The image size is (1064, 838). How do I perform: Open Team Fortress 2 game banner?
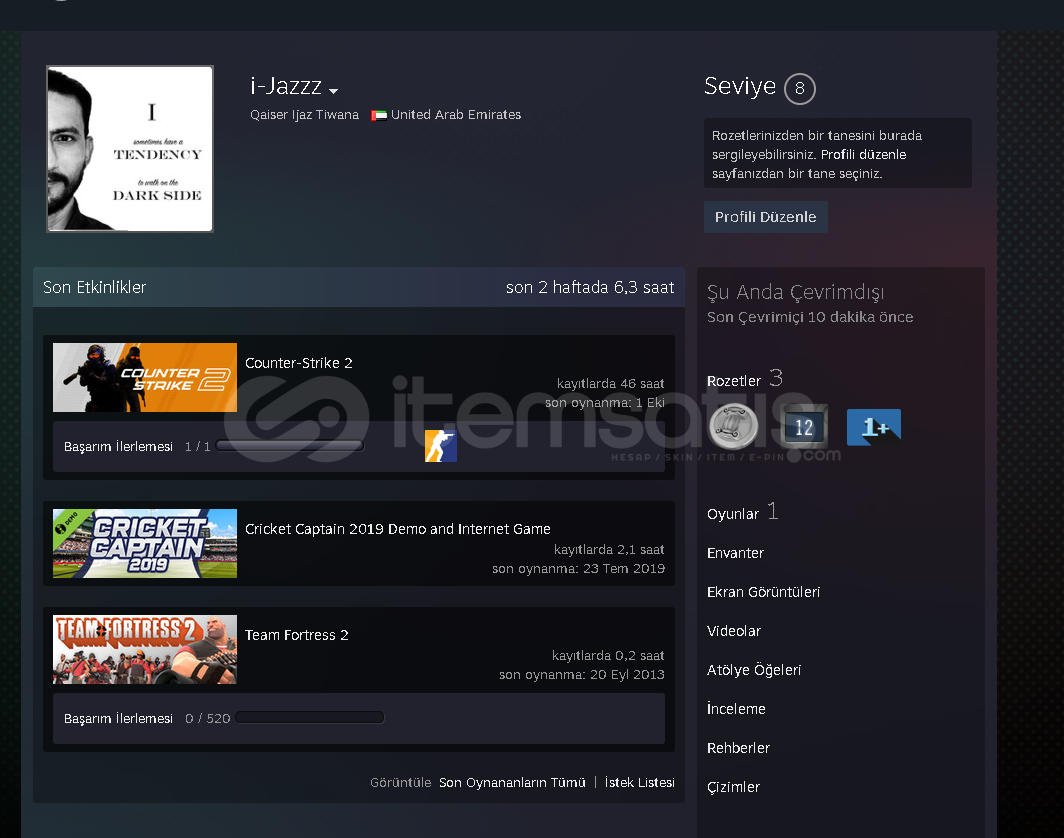145,649
